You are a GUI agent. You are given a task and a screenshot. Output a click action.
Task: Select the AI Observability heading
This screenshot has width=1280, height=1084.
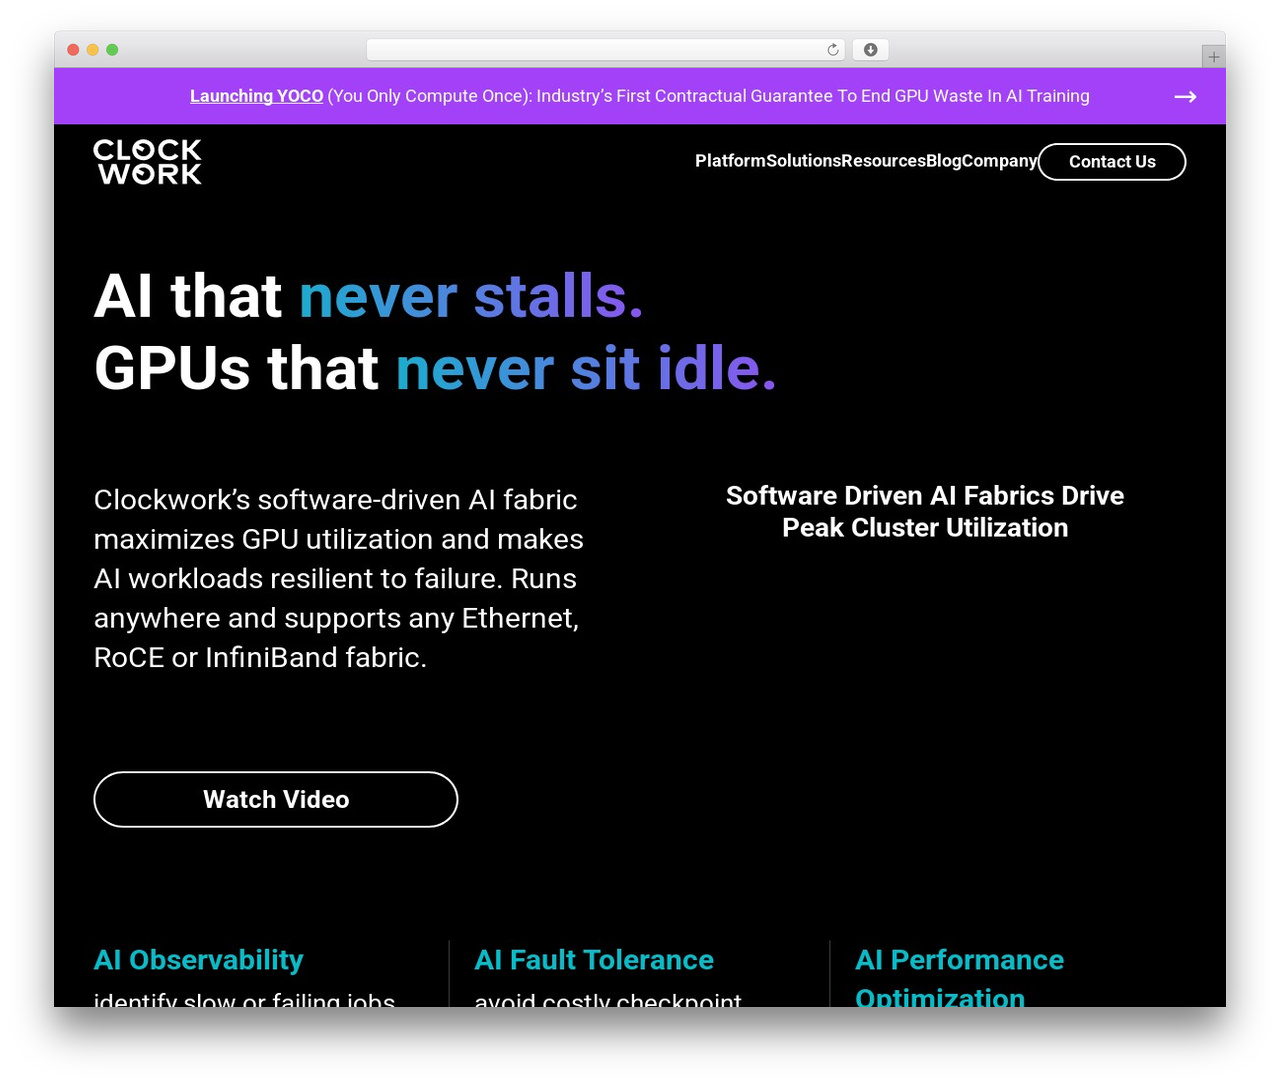[x=199, y=960]
